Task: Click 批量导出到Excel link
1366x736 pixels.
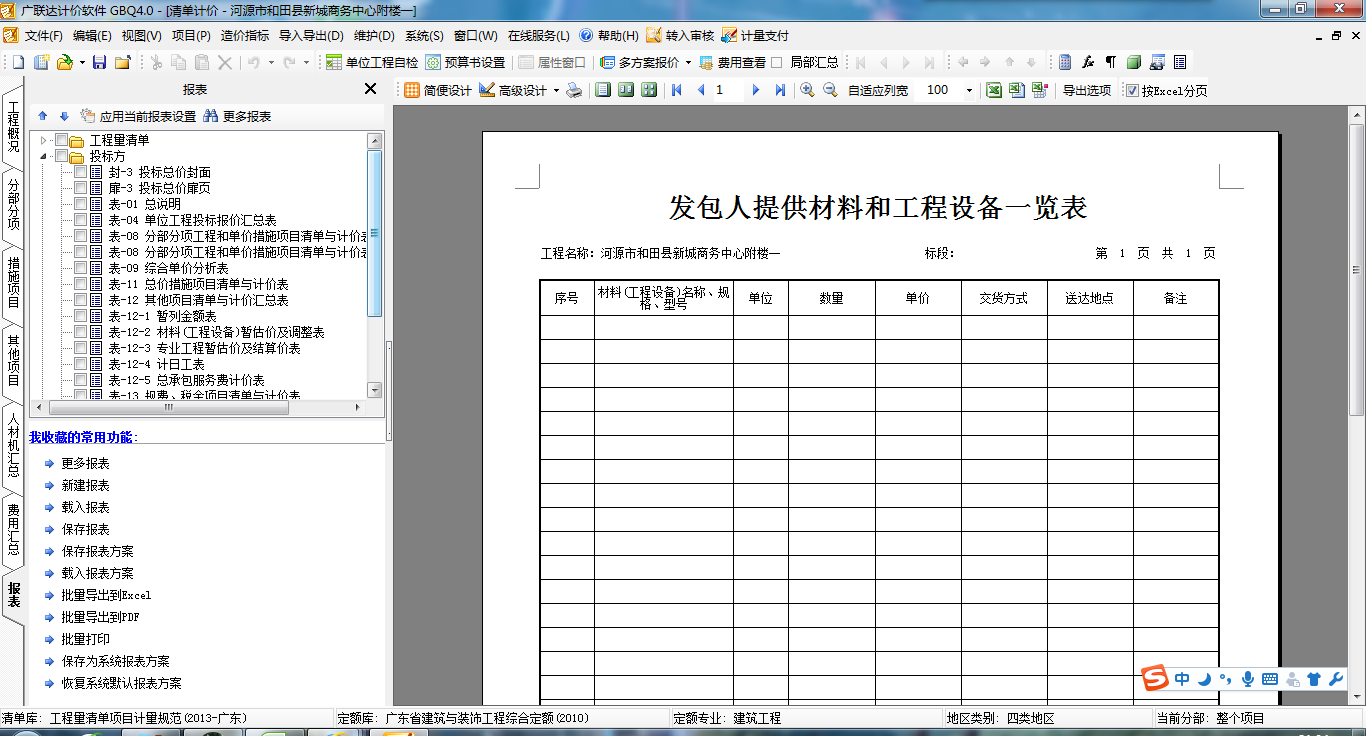Action: point(106,595)
